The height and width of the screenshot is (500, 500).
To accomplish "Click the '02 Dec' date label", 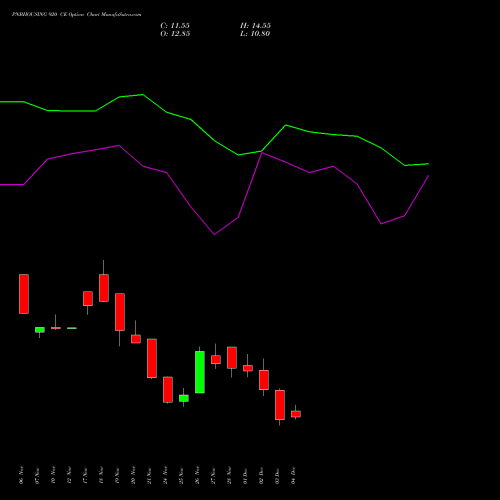I will [x=262, y=475].
